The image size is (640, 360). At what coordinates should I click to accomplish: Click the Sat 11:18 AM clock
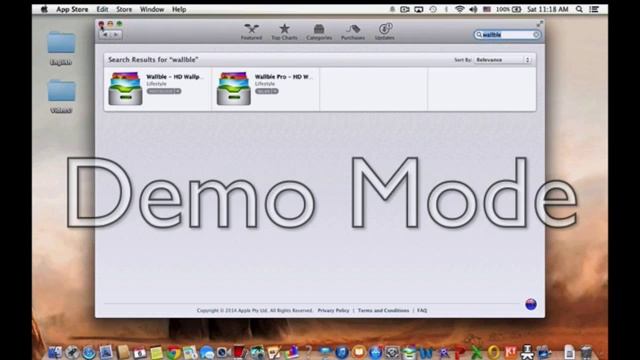(x=547, y=9)
